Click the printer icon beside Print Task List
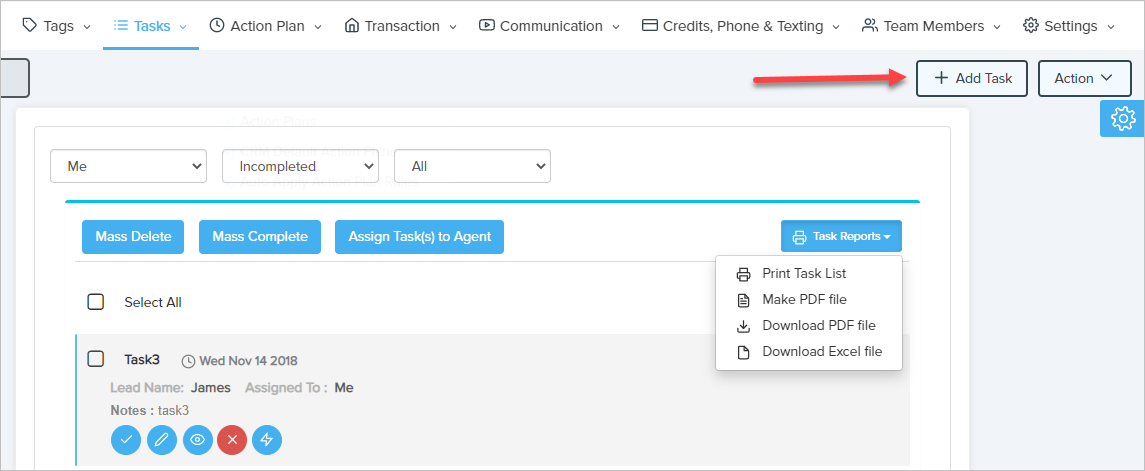Screen dimensions: 1145x471 (743, 274)
